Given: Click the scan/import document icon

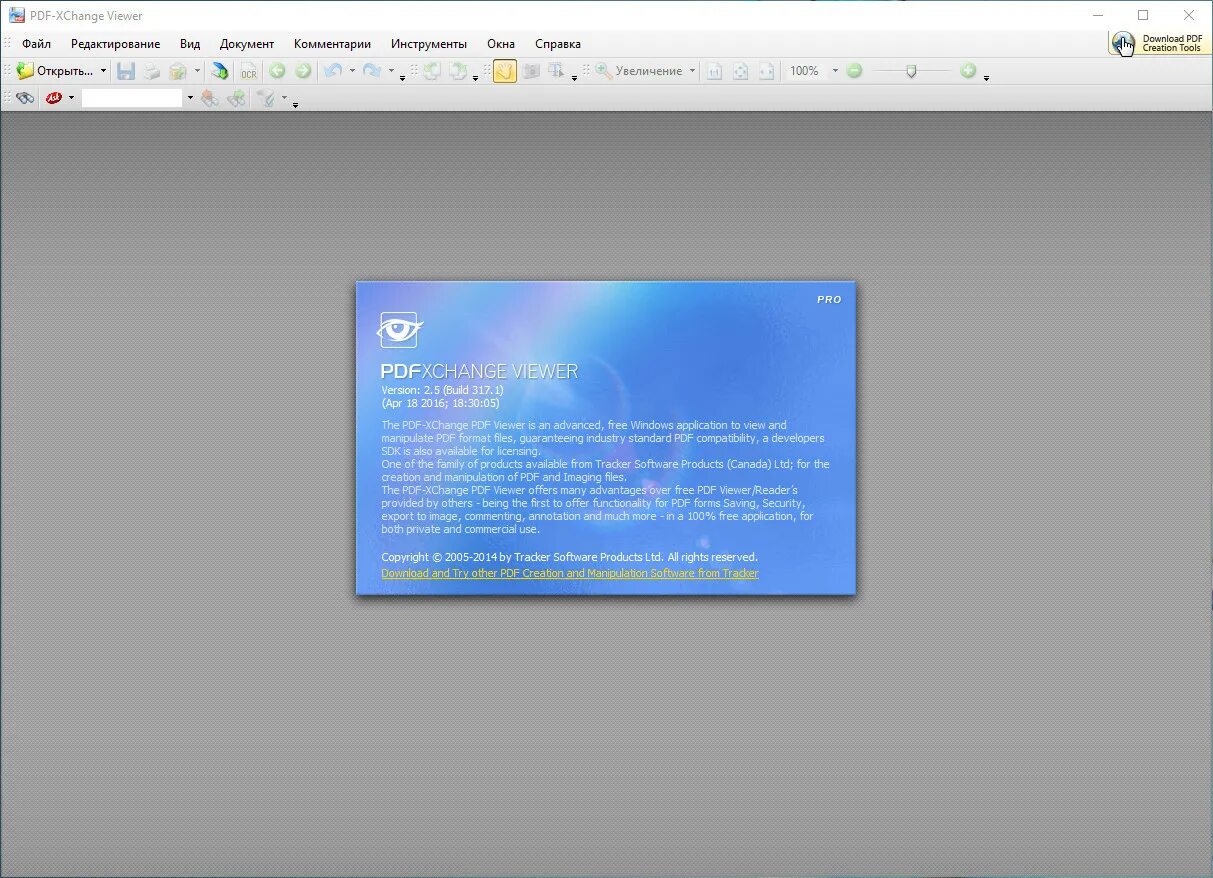Looking at the screenshot, I should 220,71.
